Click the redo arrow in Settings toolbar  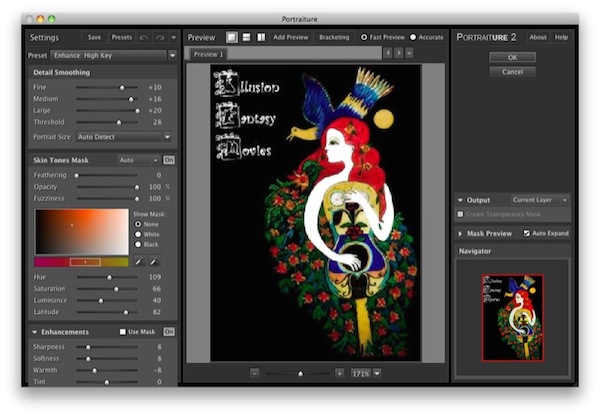tap(160, 38)
